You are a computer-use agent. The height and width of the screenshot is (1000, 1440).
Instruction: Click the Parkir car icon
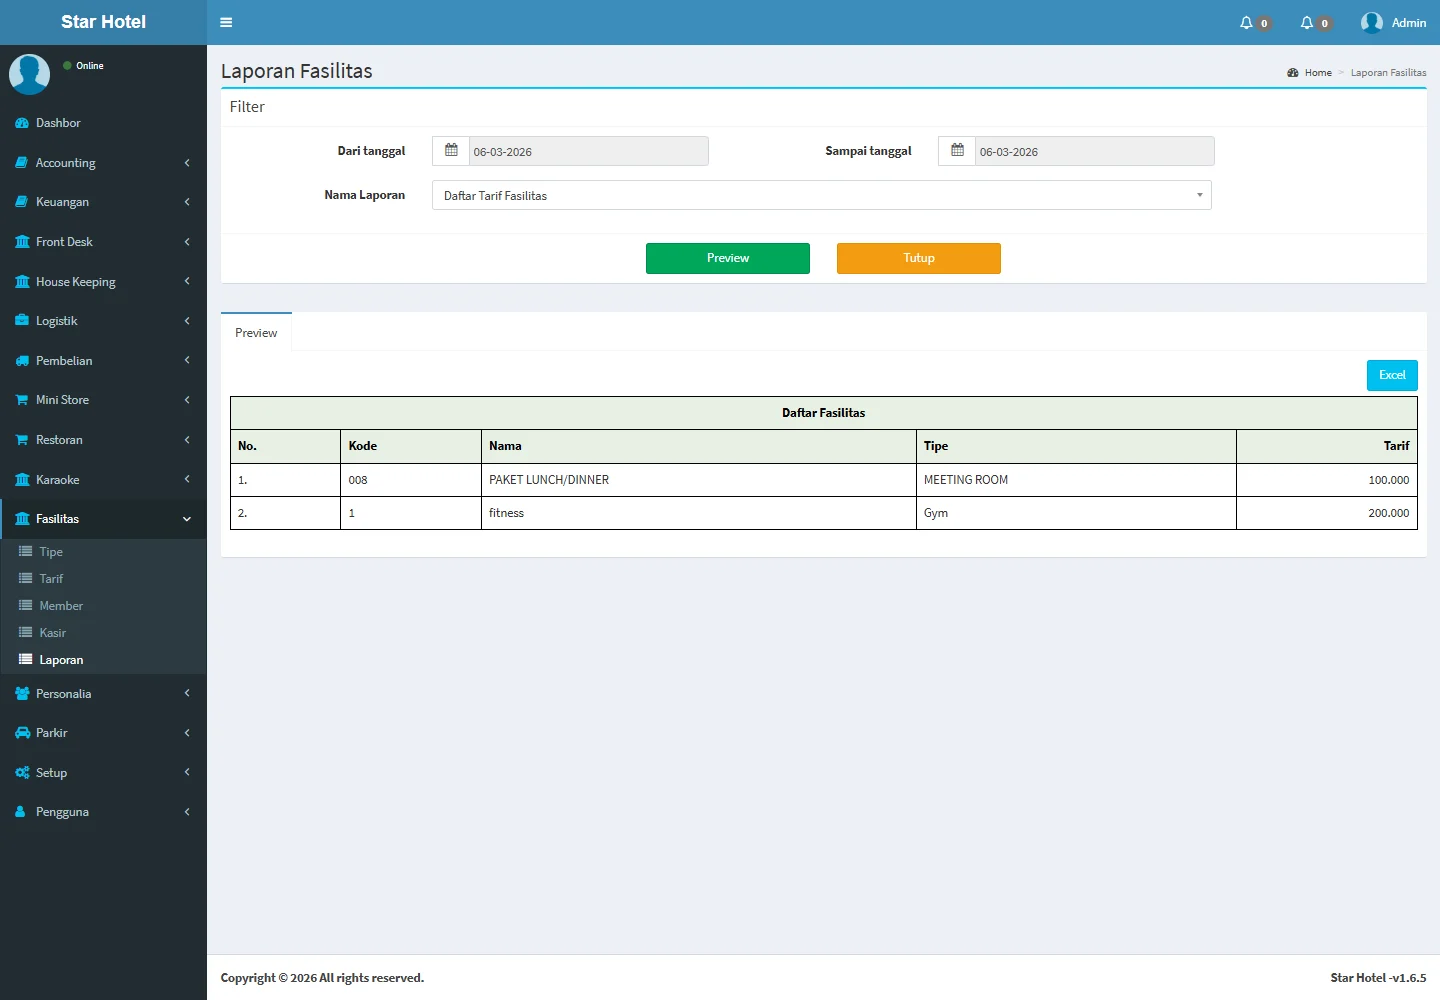coord(22,733)
